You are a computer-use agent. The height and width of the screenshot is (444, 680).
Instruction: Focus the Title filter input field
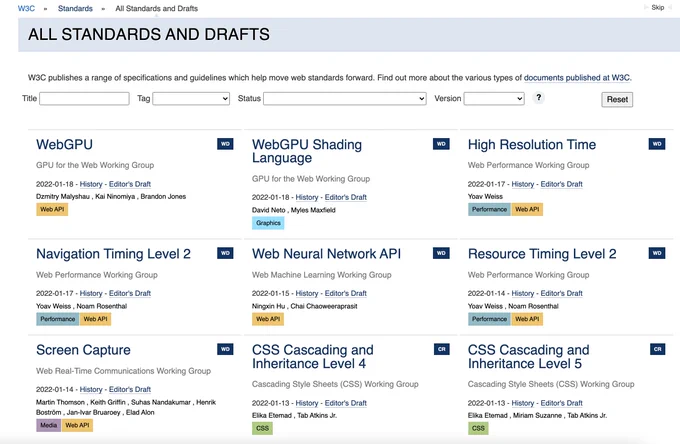point(84,98)
